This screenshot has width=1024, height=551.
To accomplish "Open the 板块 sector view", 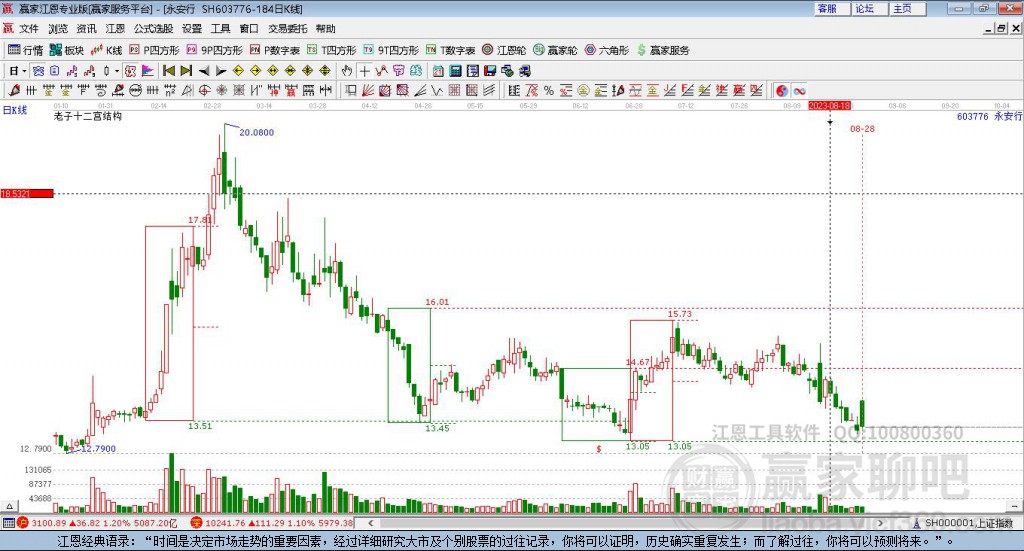I will [x=67, y=50].
